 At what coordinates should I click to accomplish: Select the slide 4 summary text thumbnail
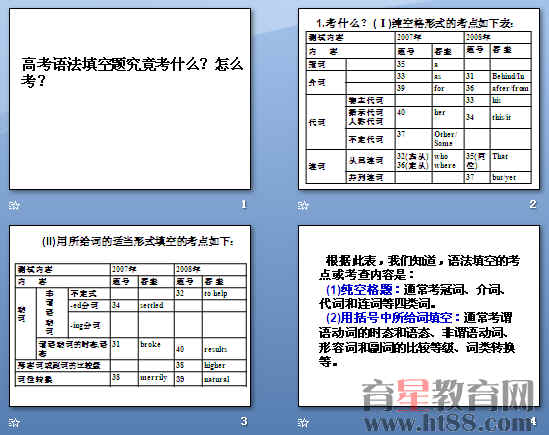419,316
